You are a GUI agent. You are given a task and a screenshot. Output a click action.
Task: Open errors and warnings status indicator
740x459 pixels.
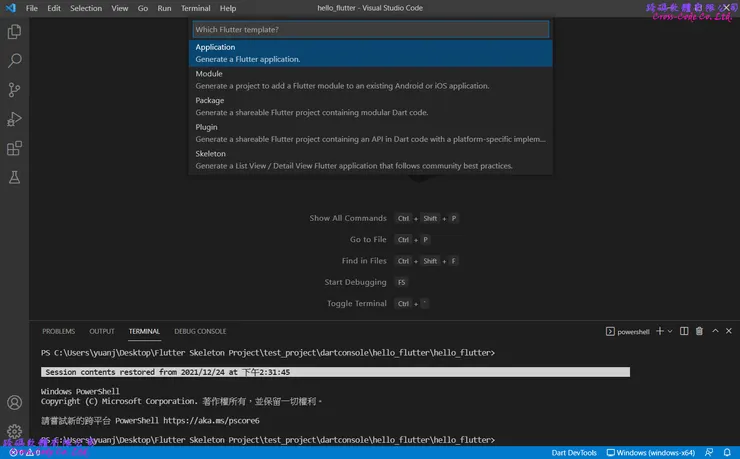pyautogui.click(x=25, y=452)
